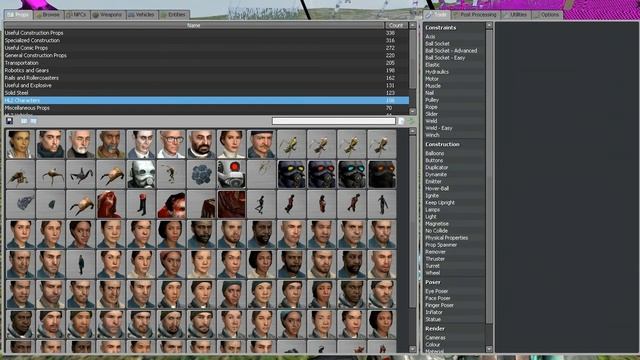
Task: Open the Post Processing tab
Action: point(475,15)
